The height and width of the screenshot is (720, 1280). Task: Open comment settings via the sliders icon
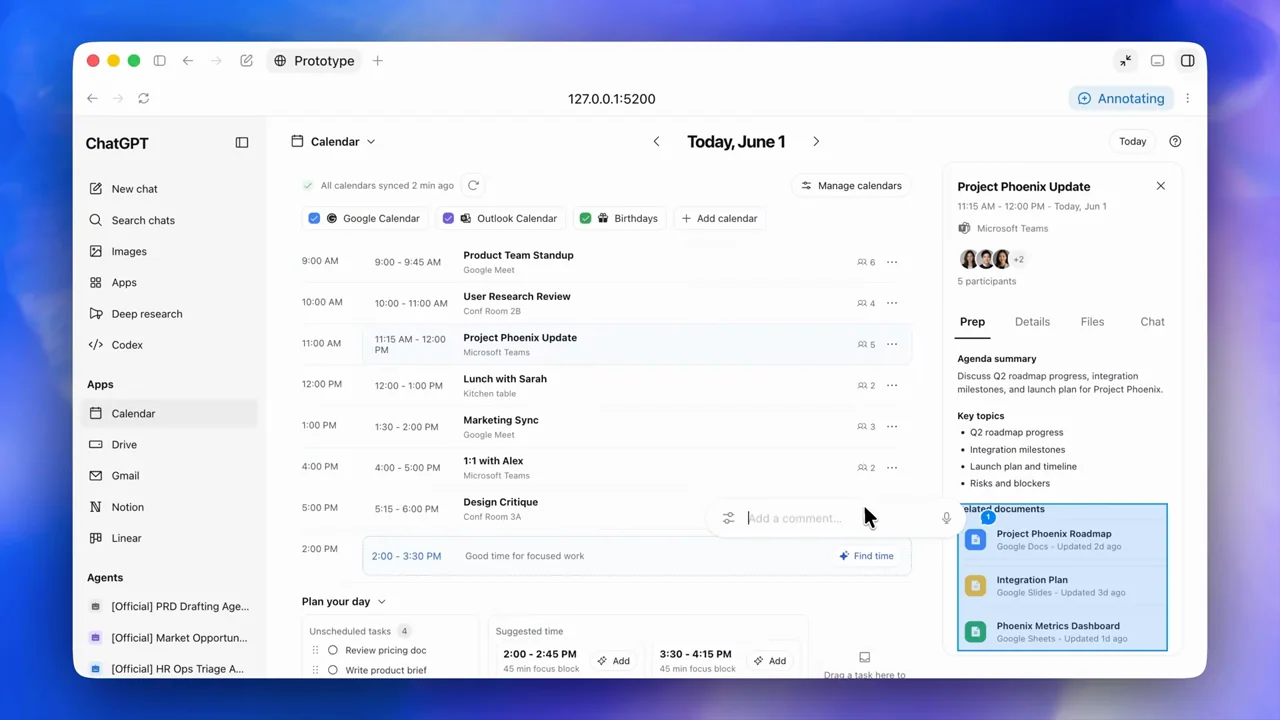point(728,518)
